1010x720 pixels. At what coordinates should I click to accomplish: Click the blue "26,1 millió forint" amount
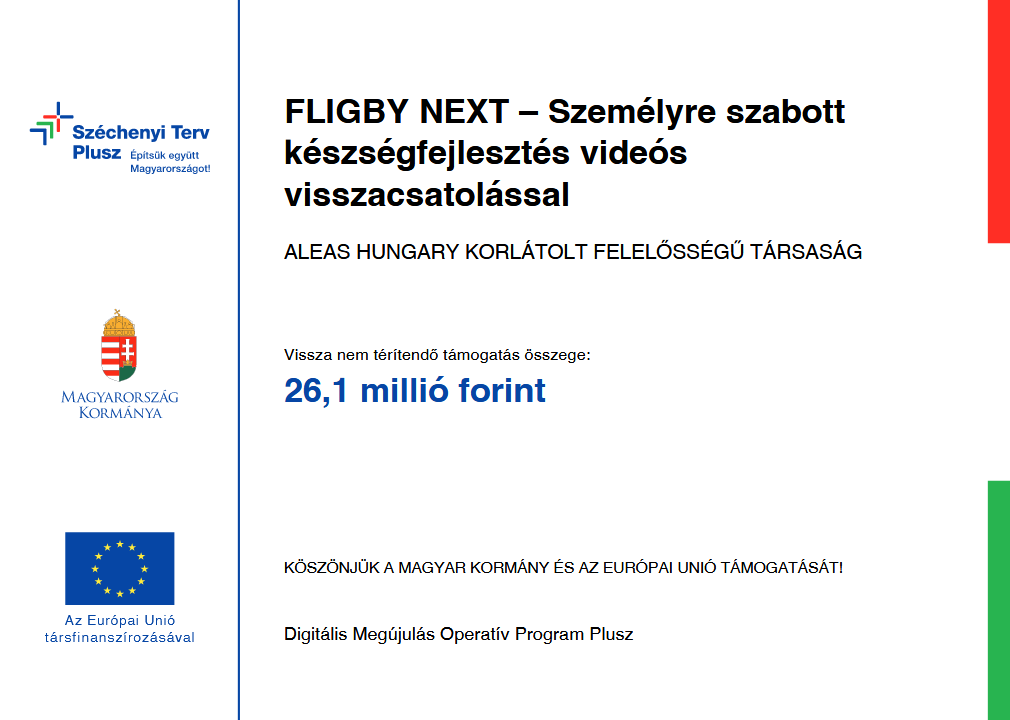tap(415, 390)
